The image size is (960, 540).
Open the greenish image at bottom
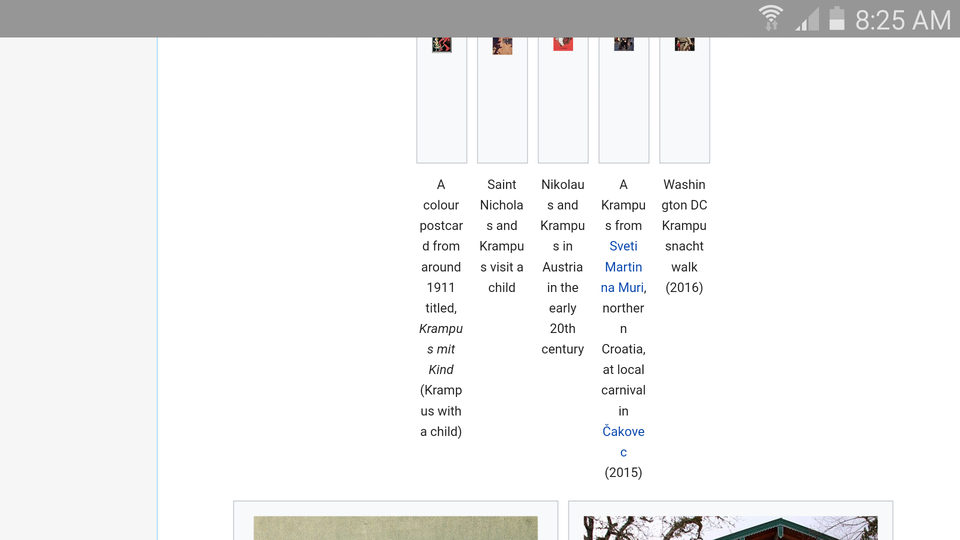tap(396, 528)
